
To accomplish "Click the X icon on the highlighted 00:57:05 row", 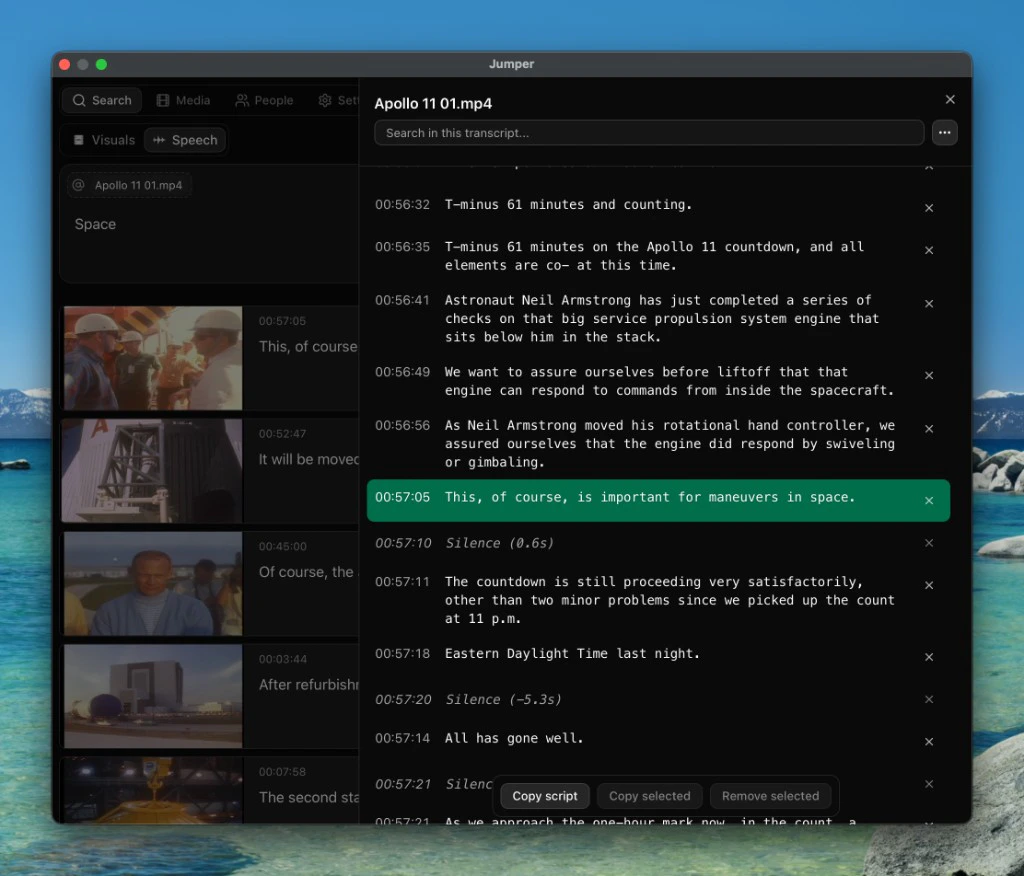I will tap(929, 500).
